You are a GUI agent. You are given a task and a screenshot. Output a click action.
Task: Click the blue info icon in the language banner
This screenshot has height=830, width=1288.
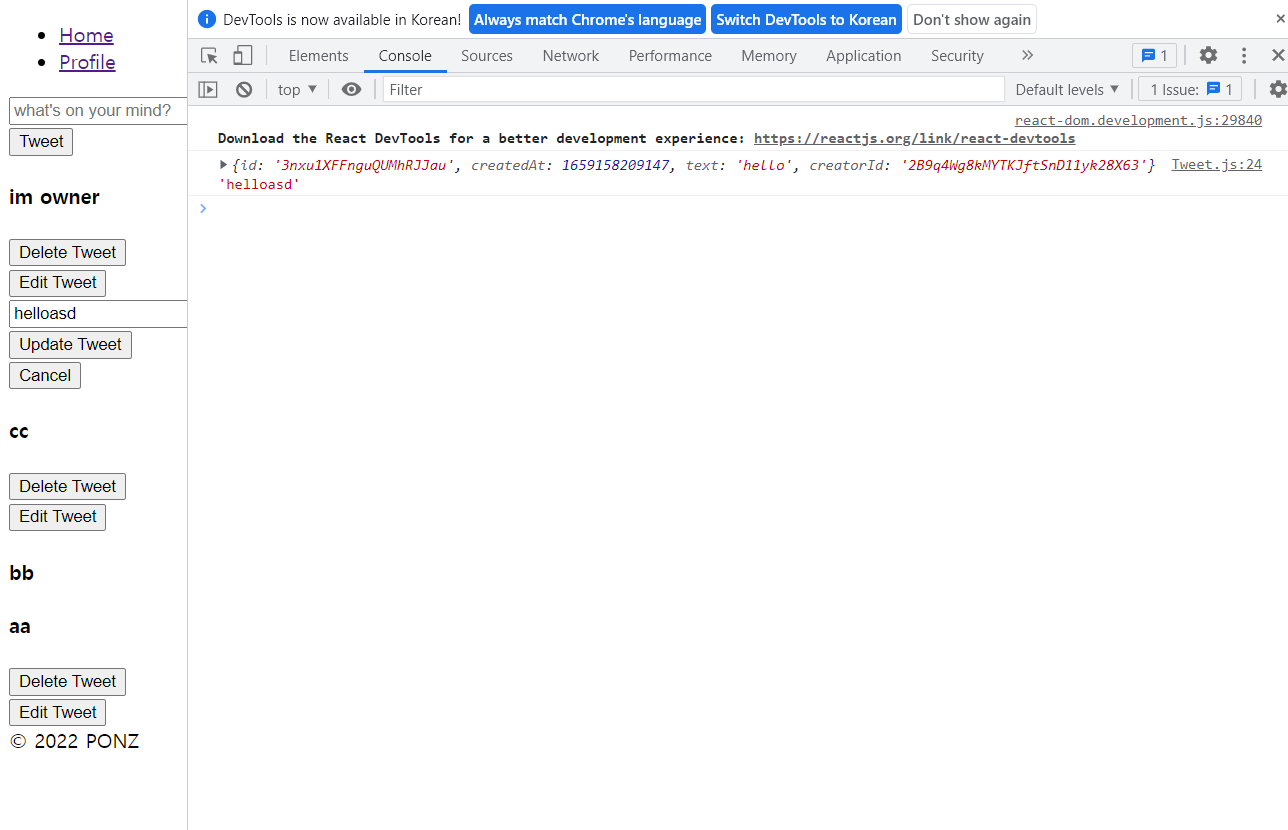[207, 19]
